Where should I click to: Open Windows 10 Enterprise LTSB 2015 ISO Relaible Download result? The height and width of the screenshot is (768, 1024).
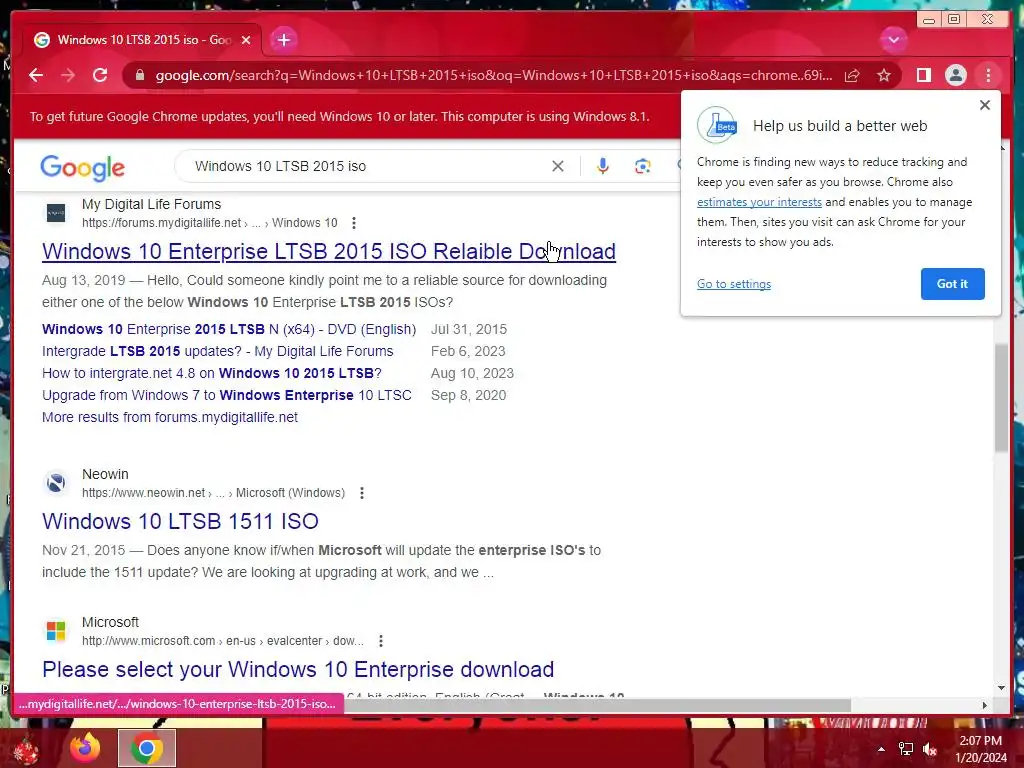(328, 251)
